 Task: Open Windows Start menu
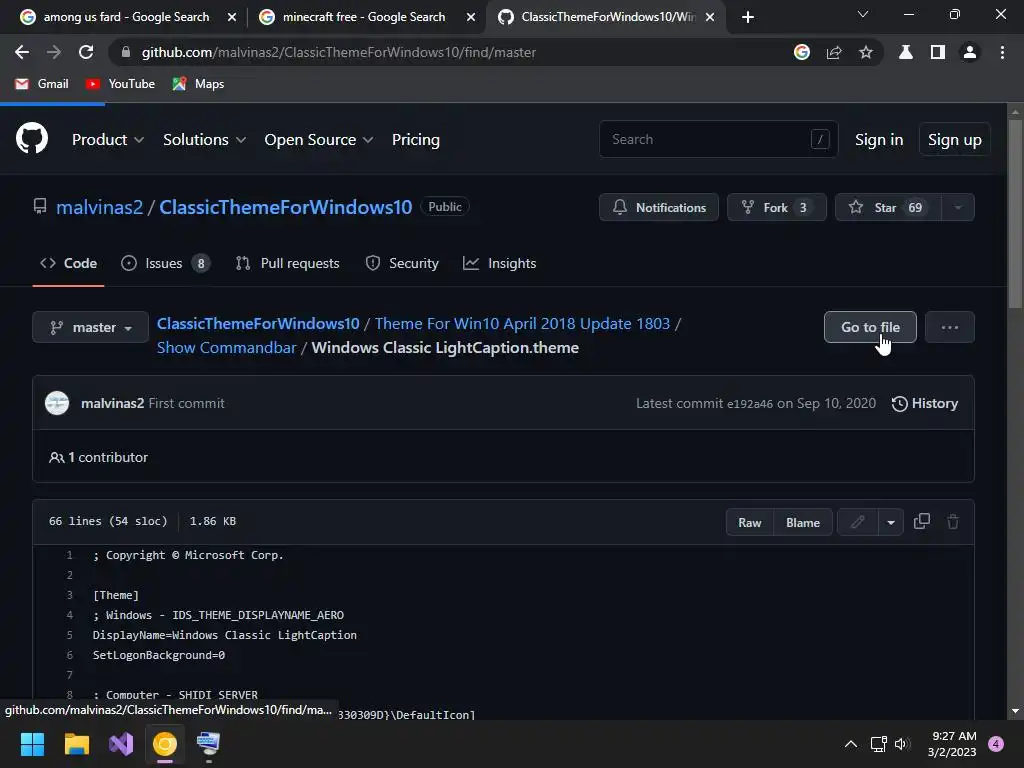pos(32,744)
